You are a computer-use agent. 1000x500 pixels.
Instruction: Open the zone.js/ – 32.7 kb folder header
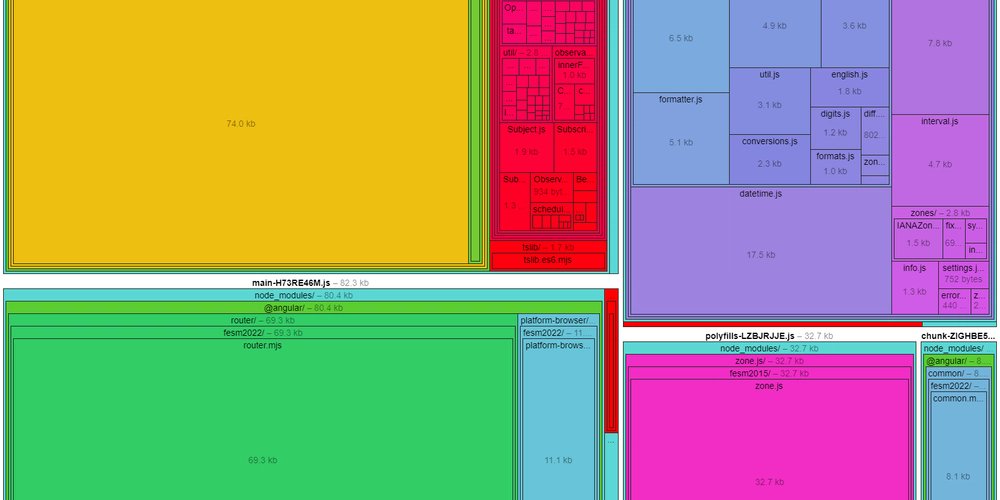pos(769,361)
